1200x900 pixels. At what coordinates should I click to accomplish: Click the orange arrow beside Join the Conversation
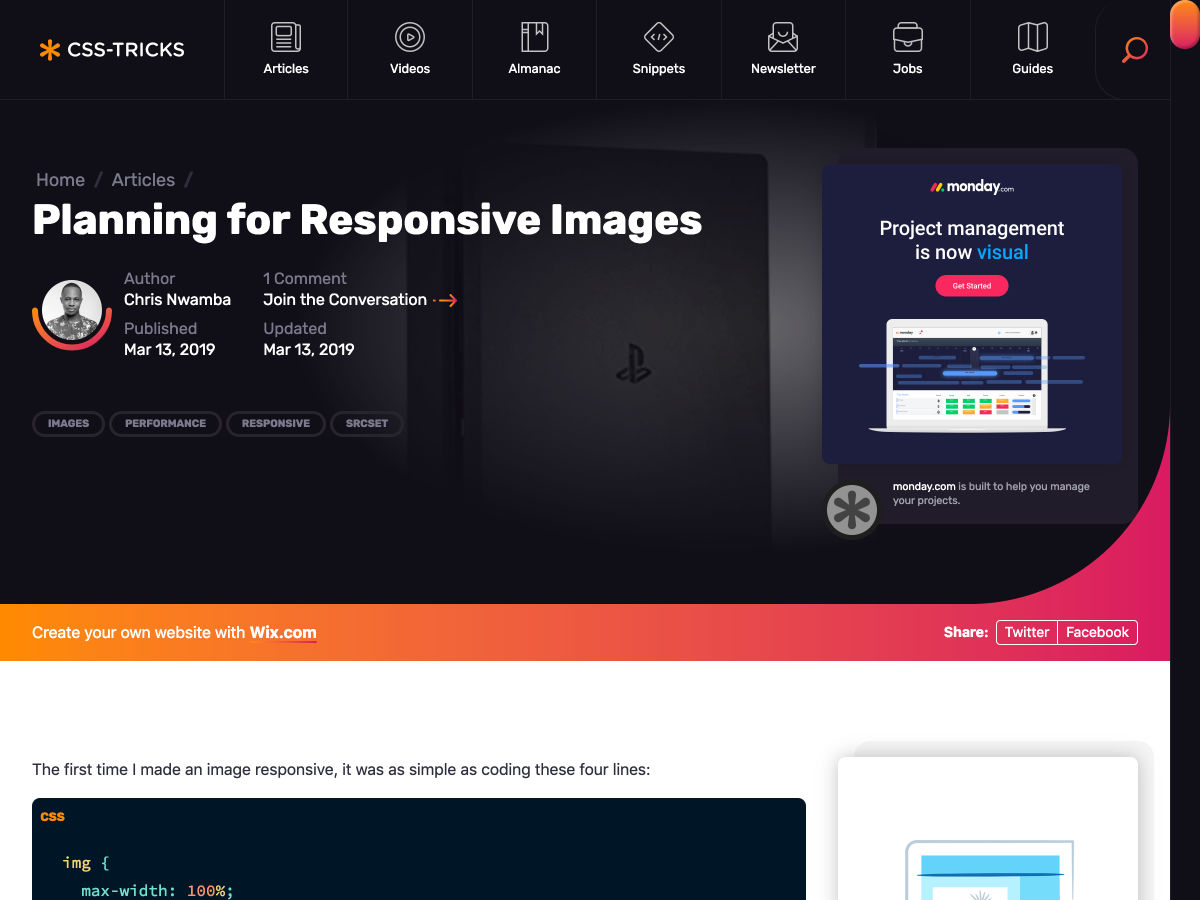[x=446, y=300]
